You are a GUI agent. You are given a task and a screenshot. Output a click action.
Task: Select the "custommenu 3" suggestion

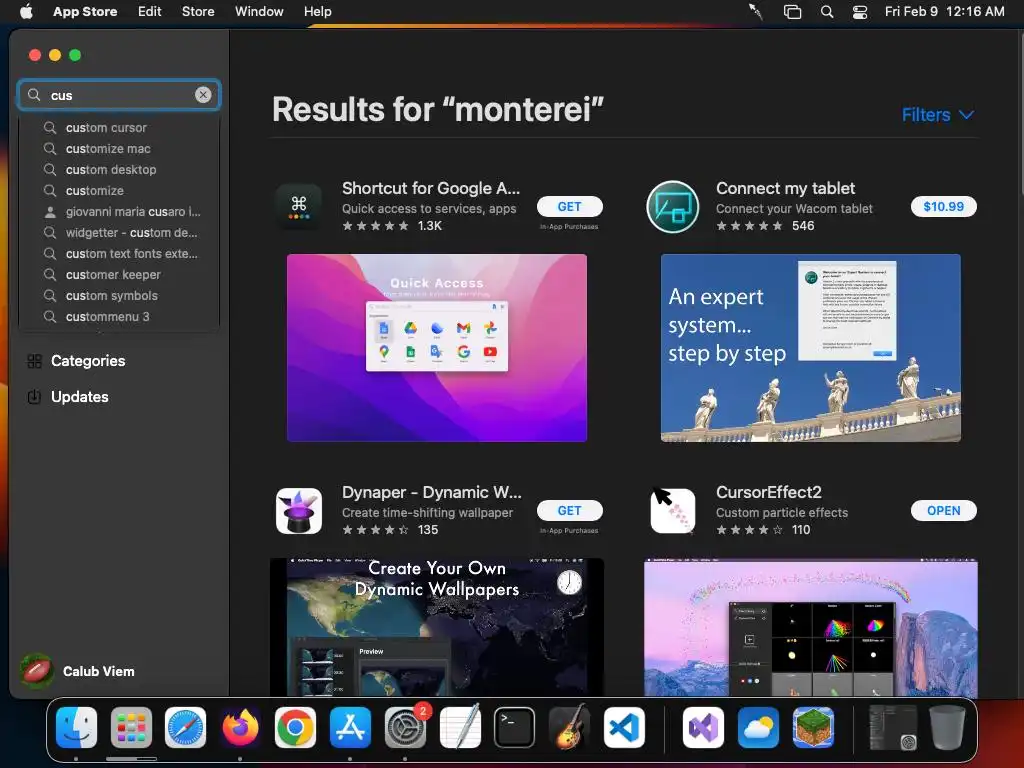119,317
